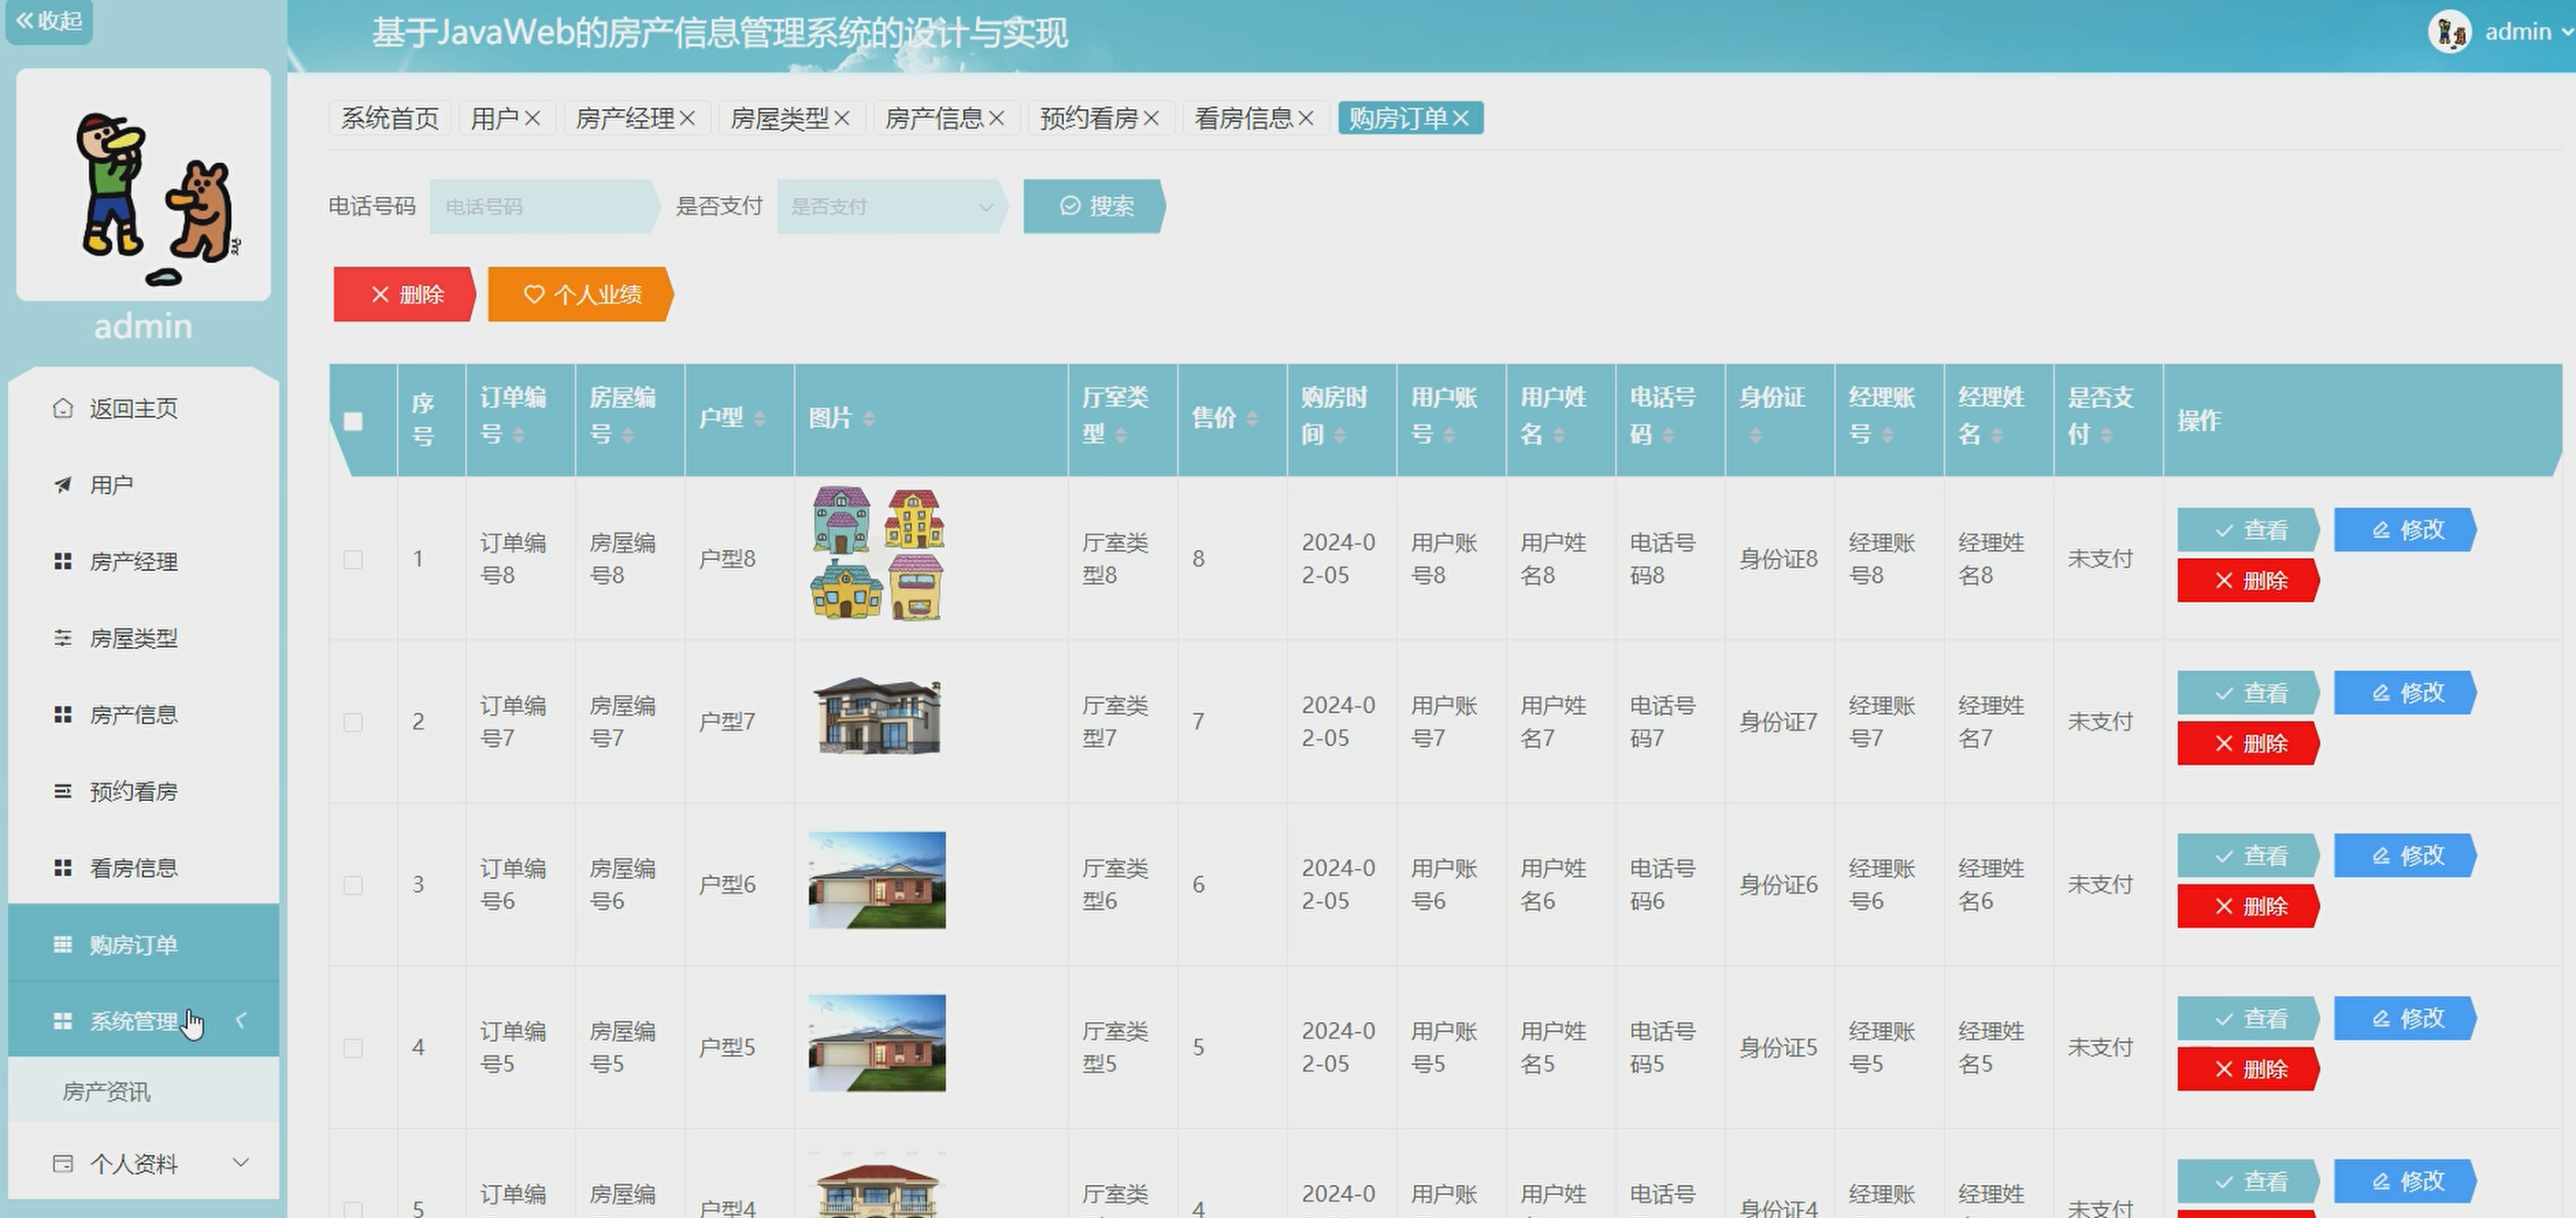Sort by 购房时间 column arrows
The image size is (2576, 1218).
(x=1340, y=435)
